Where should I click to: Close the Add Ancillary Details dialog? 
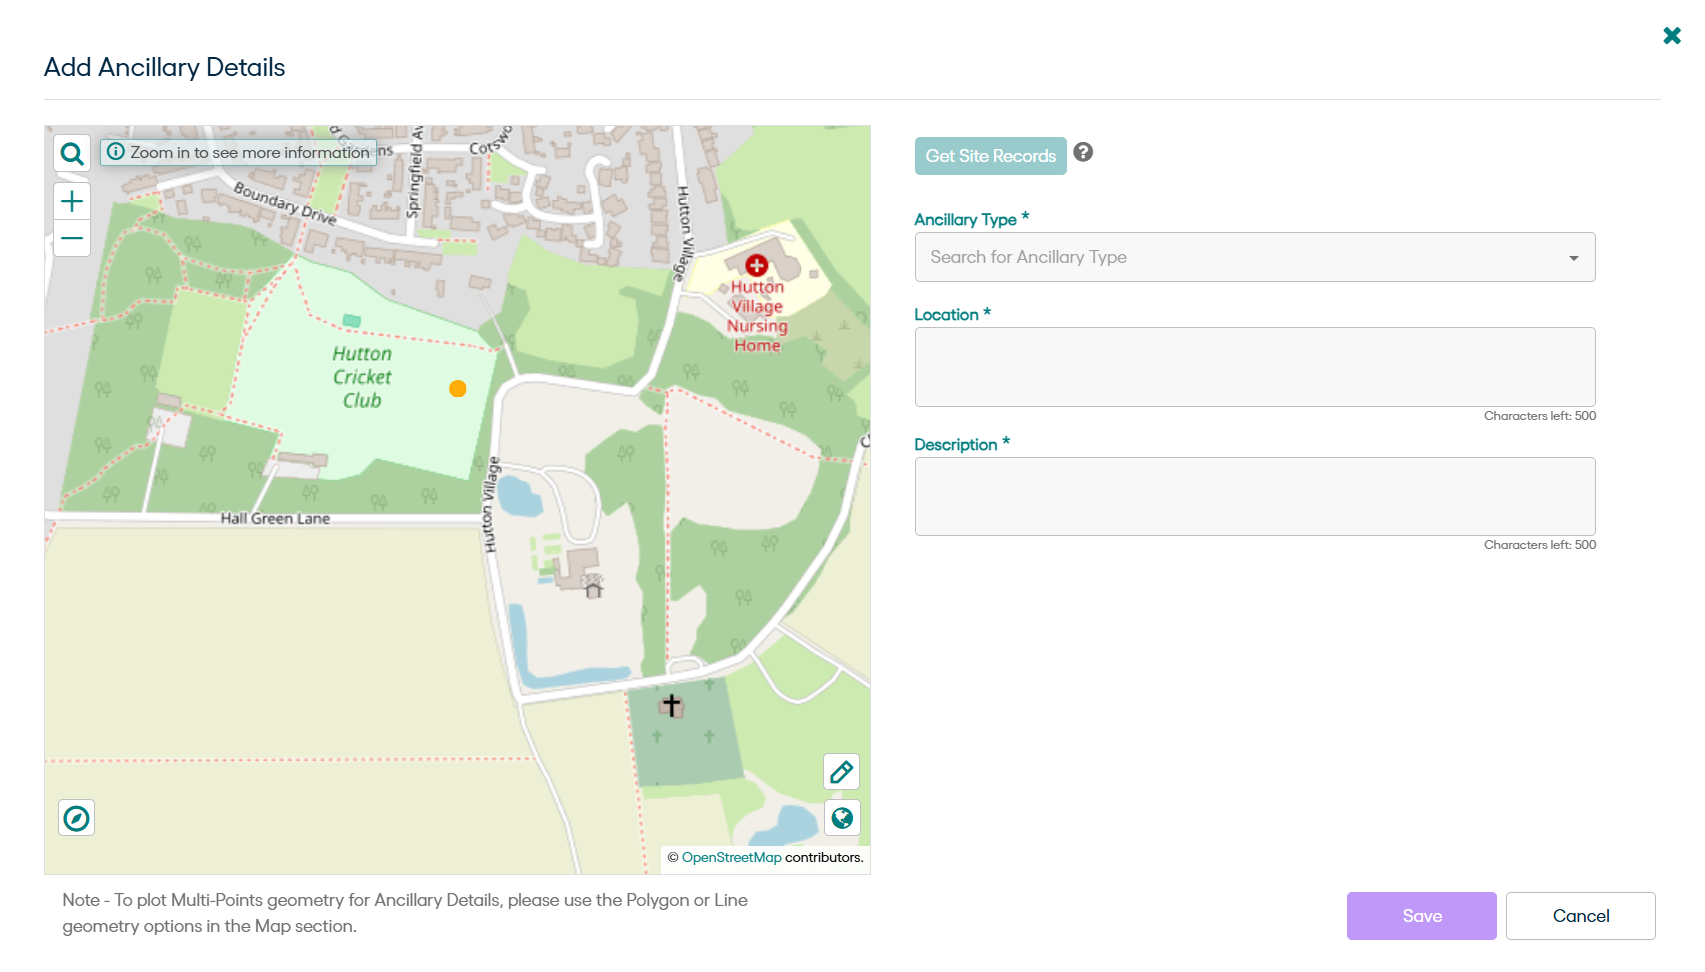point(1671,36)
